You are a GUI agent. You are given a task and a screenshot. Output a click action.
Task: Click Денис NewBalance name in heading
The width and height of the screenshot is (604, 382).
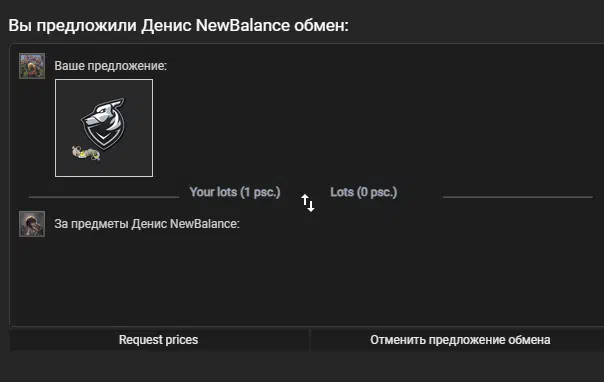215,25
